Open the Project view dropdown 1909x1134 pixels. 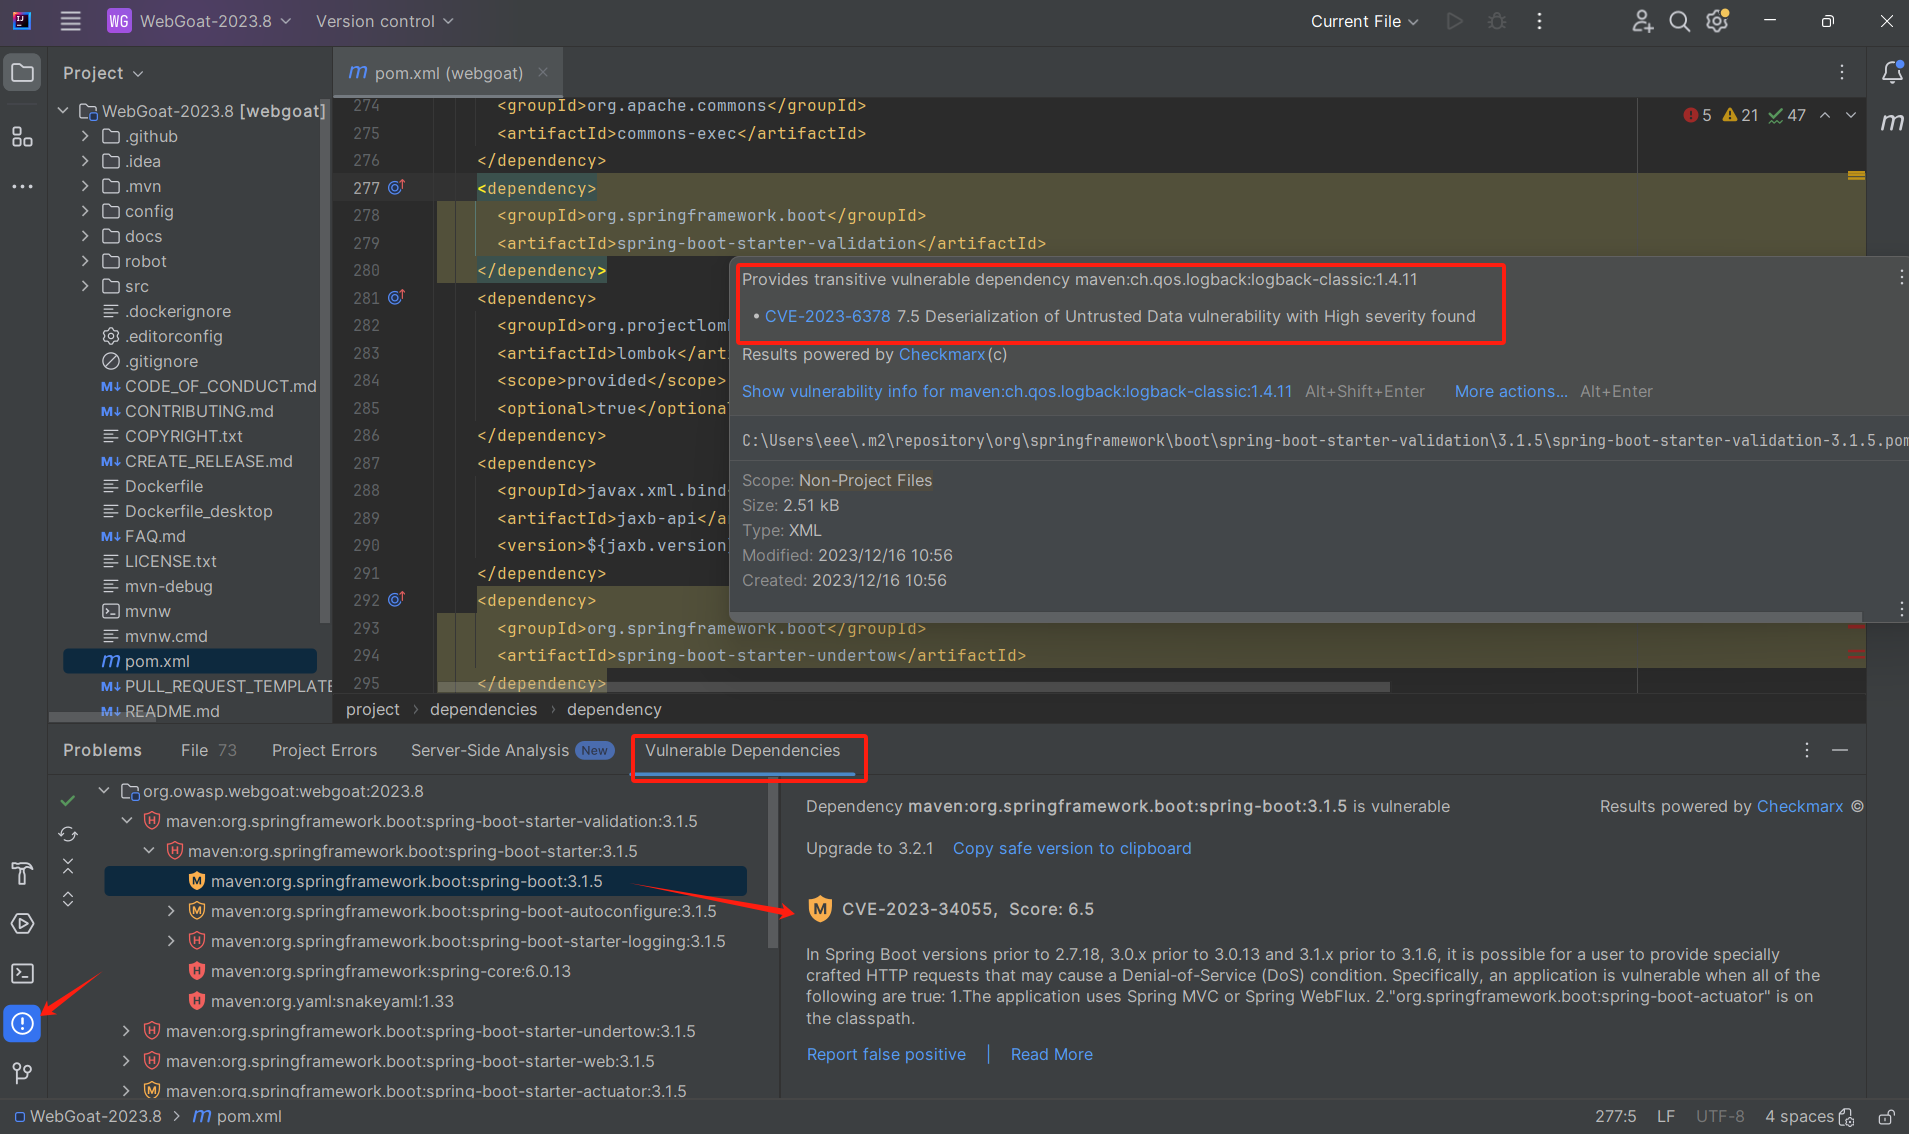click(x=104, y=73)
